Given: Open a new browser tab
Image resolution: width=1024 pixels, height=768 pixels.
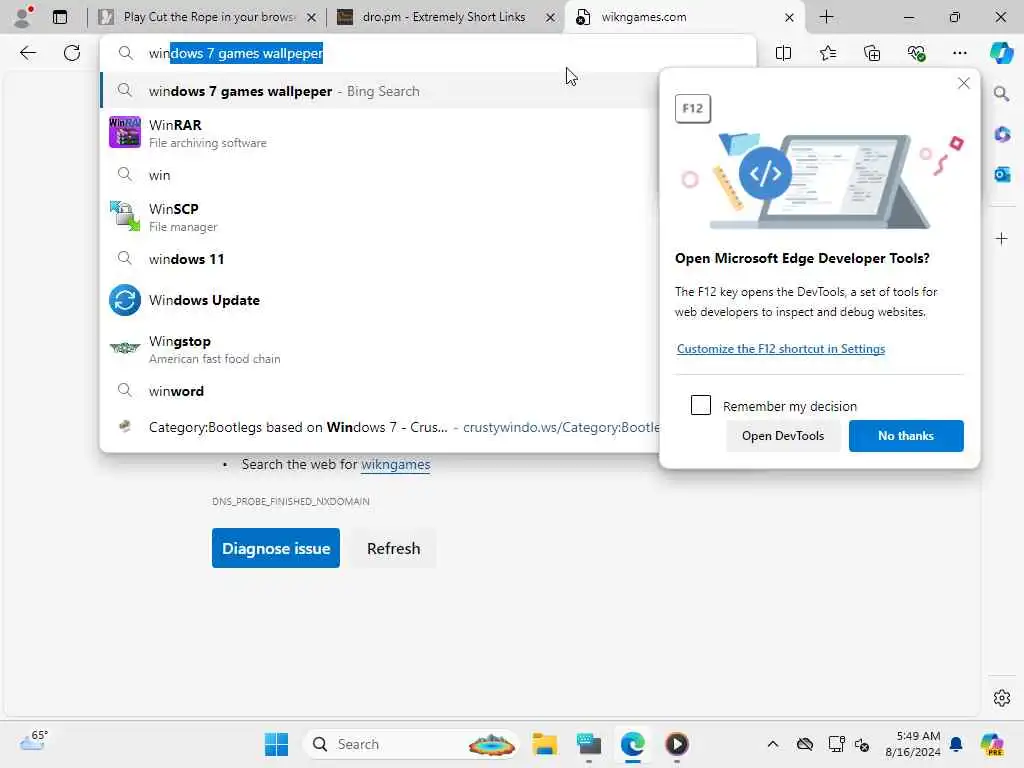Looking at the screenshot, I should (826, 17).
